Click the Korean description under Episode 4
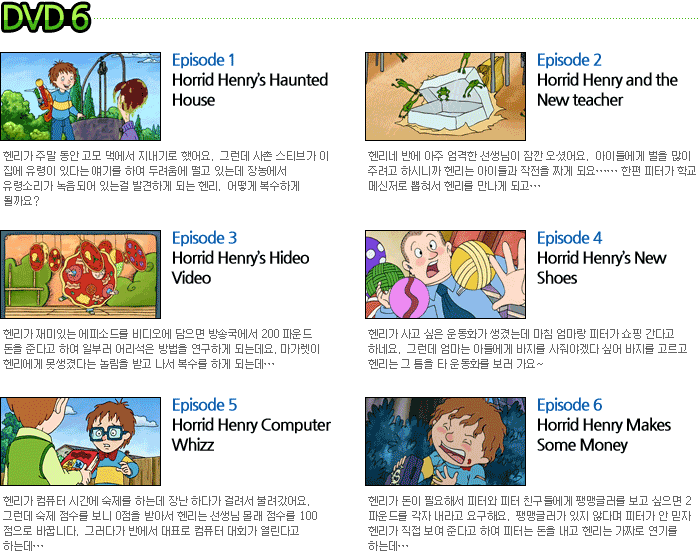The image size is (700, 557). (x=527, y=349)
